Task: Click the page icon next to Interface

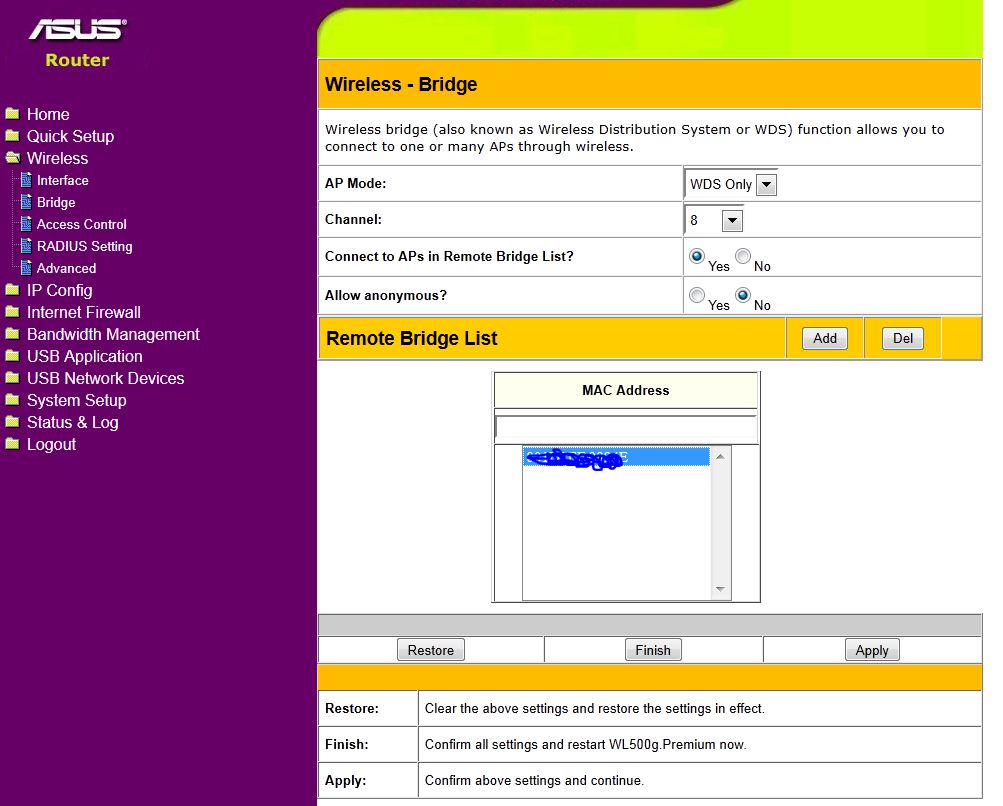Action: click(26, 180)
